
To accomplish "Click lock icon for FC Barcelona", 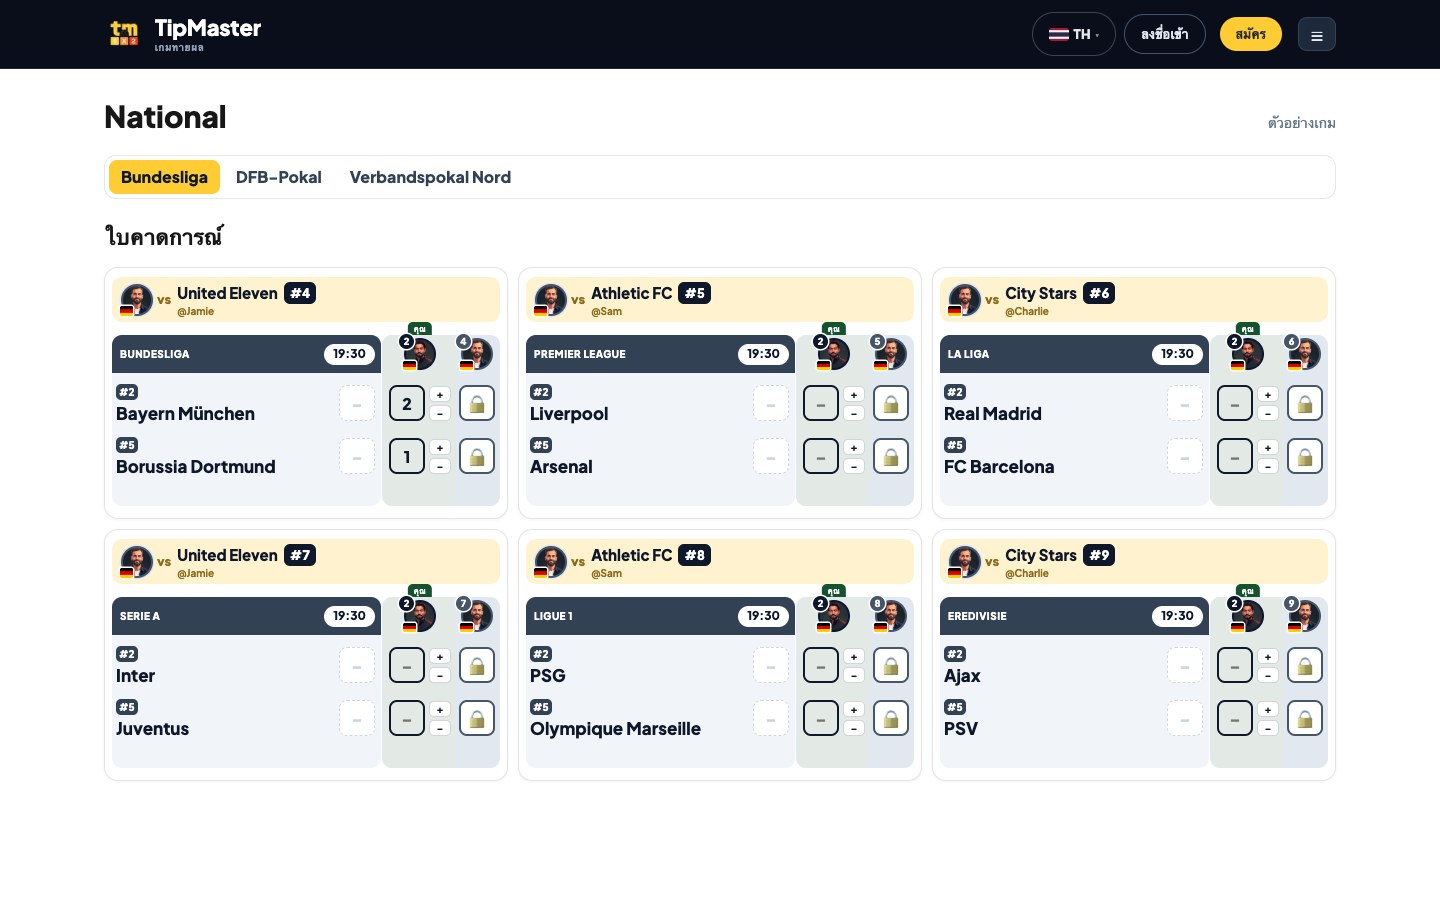I will [x=1305, y=457].
